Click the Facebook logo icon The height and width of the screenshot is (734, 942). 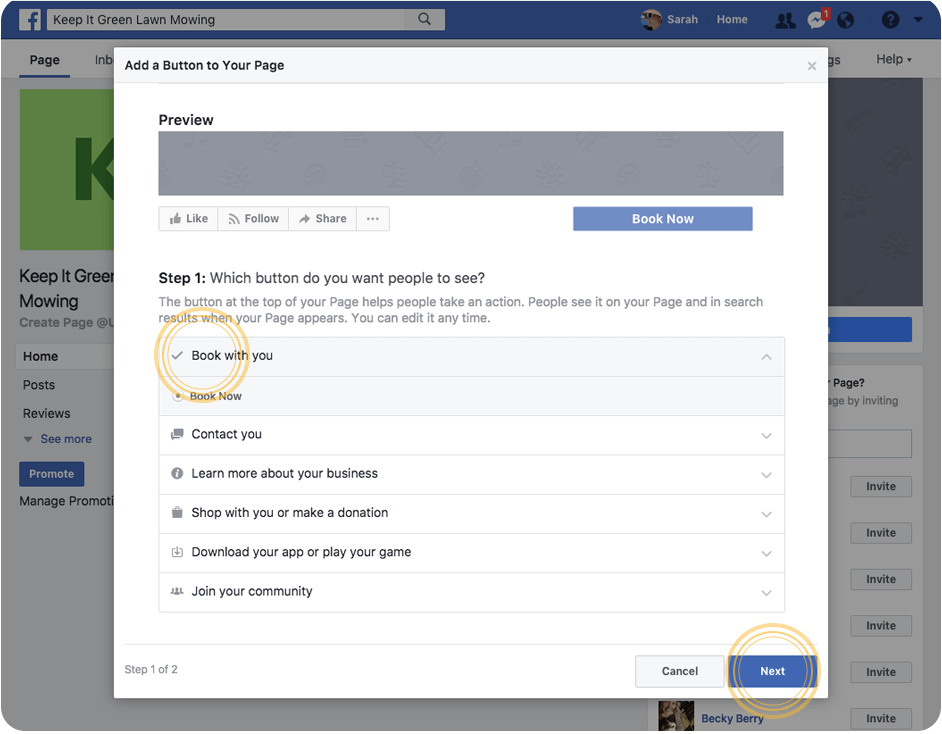coord(30,20)
